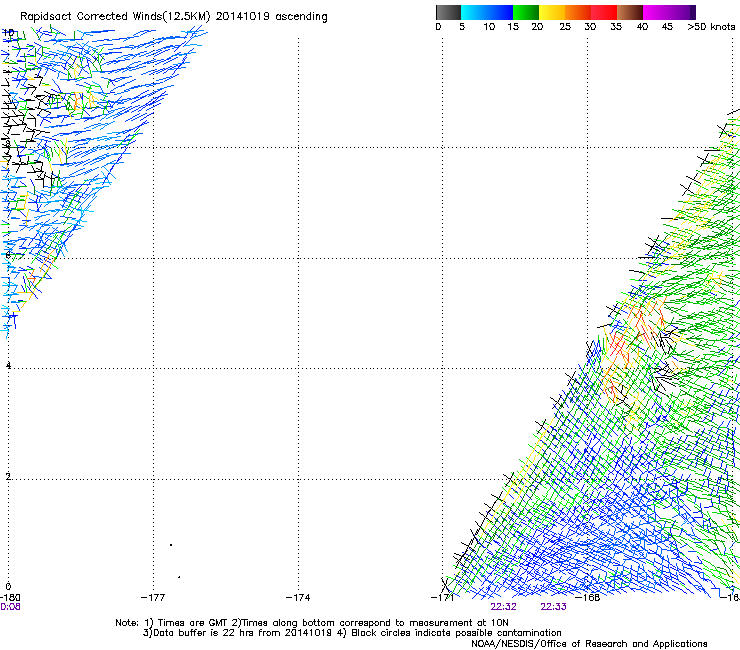This screenshot has height=650, width=740.
Task: Click the '15' legend scale label
Action: coord(513,27)
